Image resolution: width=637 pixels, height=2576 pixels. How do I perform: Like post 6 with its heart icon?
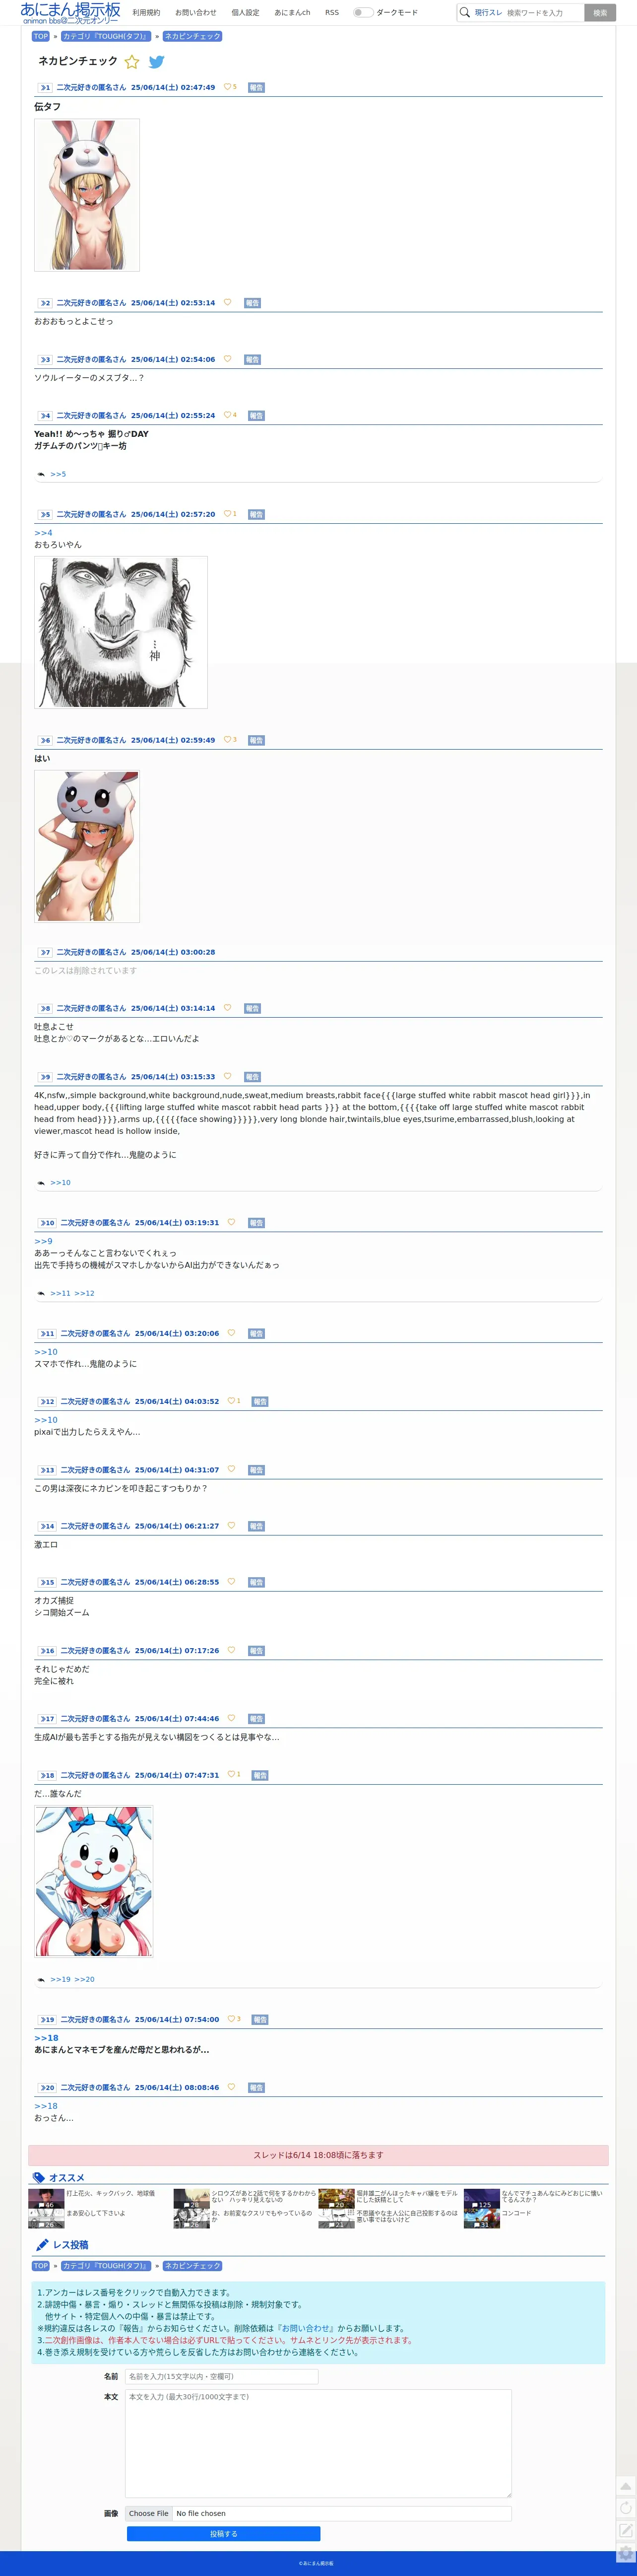227,740
